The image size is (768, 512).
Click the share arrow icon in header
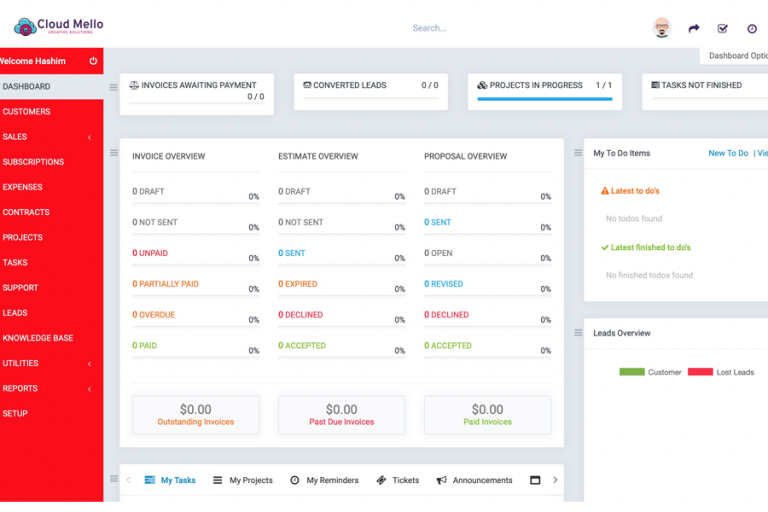click(694, 29)
